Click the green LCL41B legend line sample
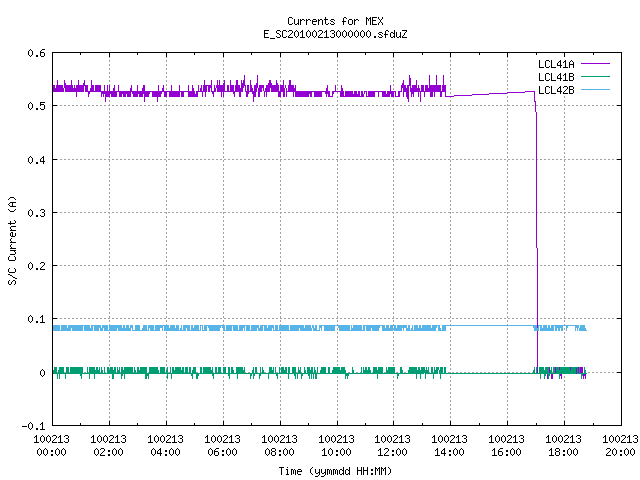 tap(595, 77)
